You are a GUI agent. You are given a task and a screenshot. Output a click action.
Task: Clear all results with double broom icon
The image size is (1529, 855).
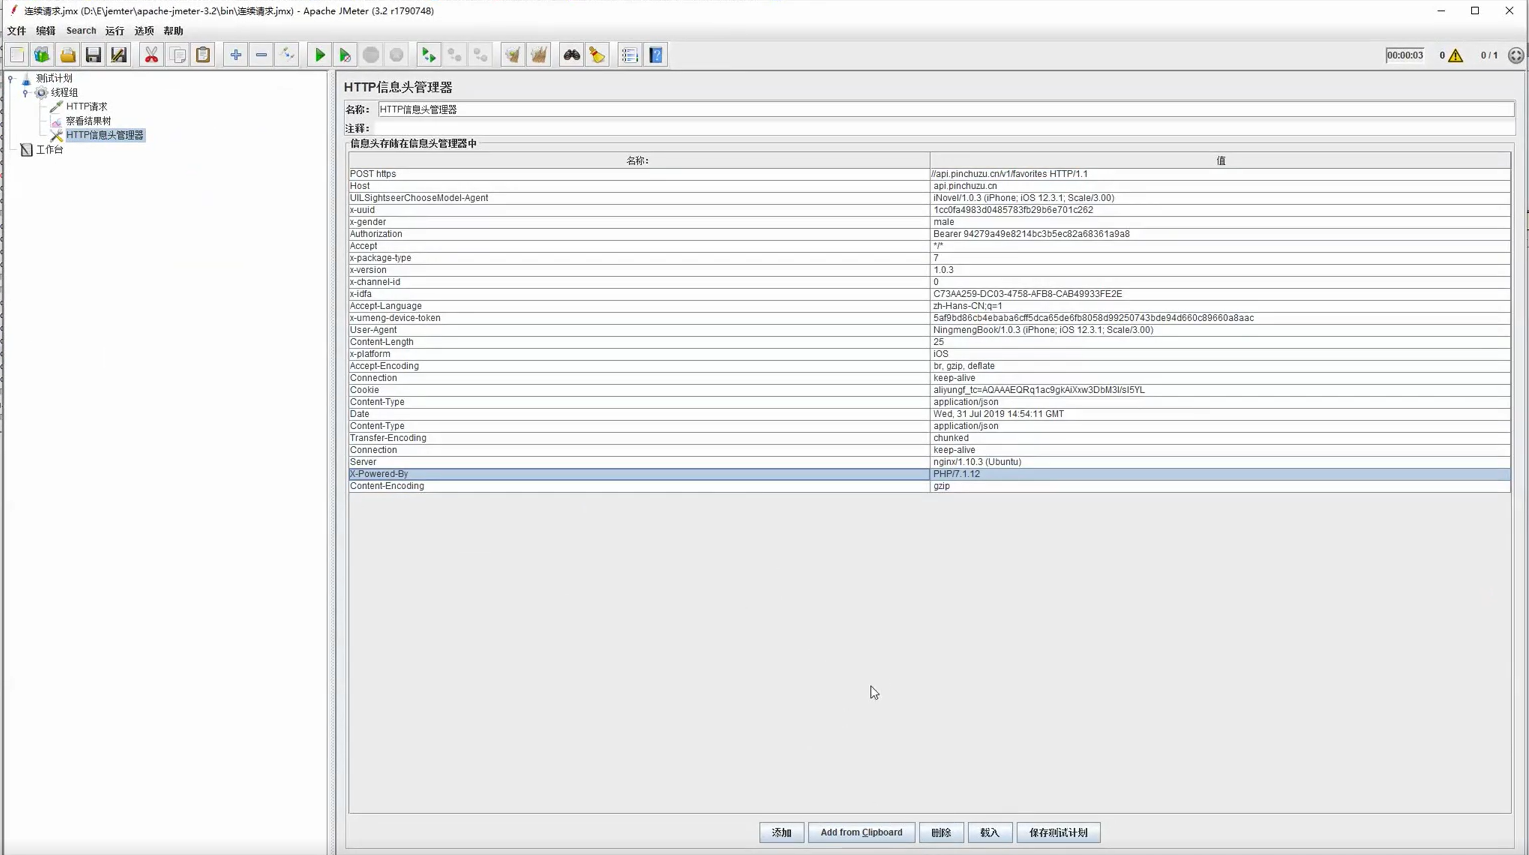[538, 55]
